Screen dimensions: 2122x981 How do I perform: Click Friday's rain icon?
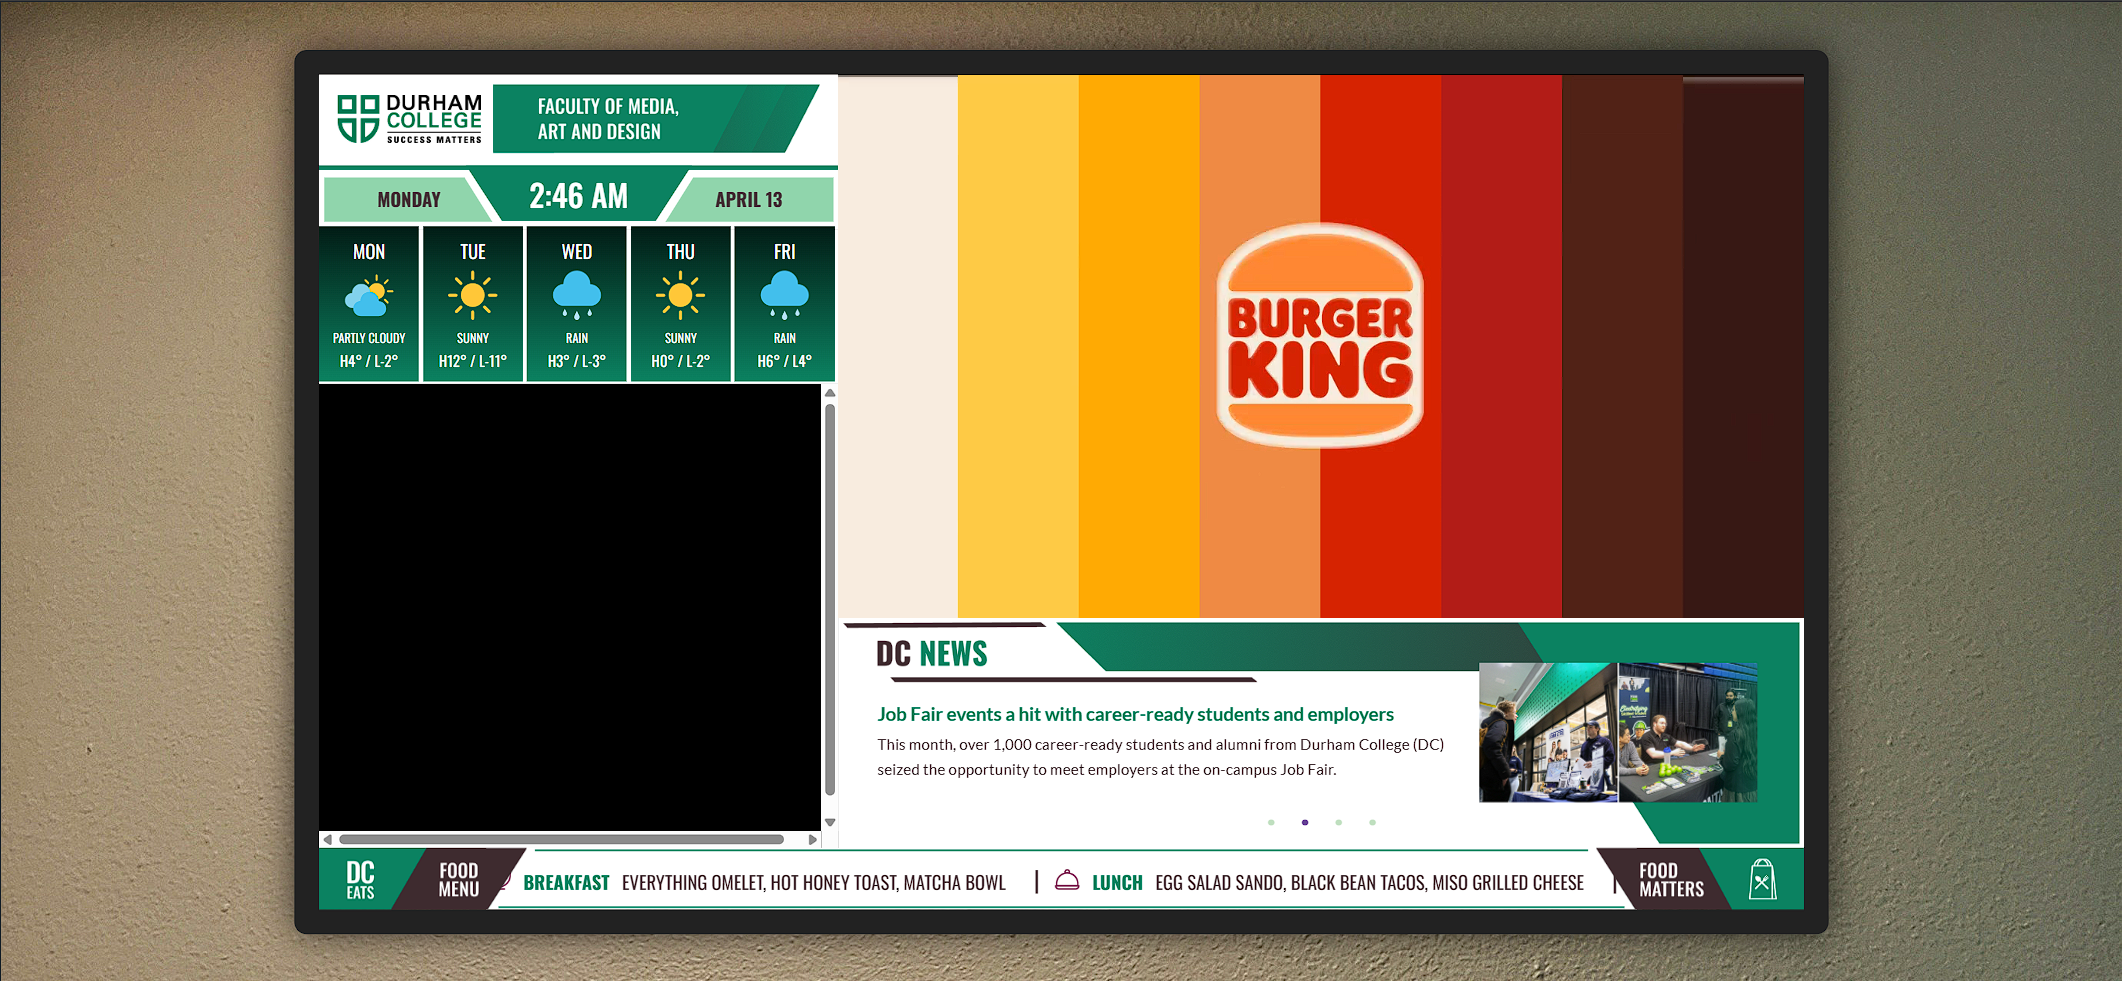coord(784,295)
